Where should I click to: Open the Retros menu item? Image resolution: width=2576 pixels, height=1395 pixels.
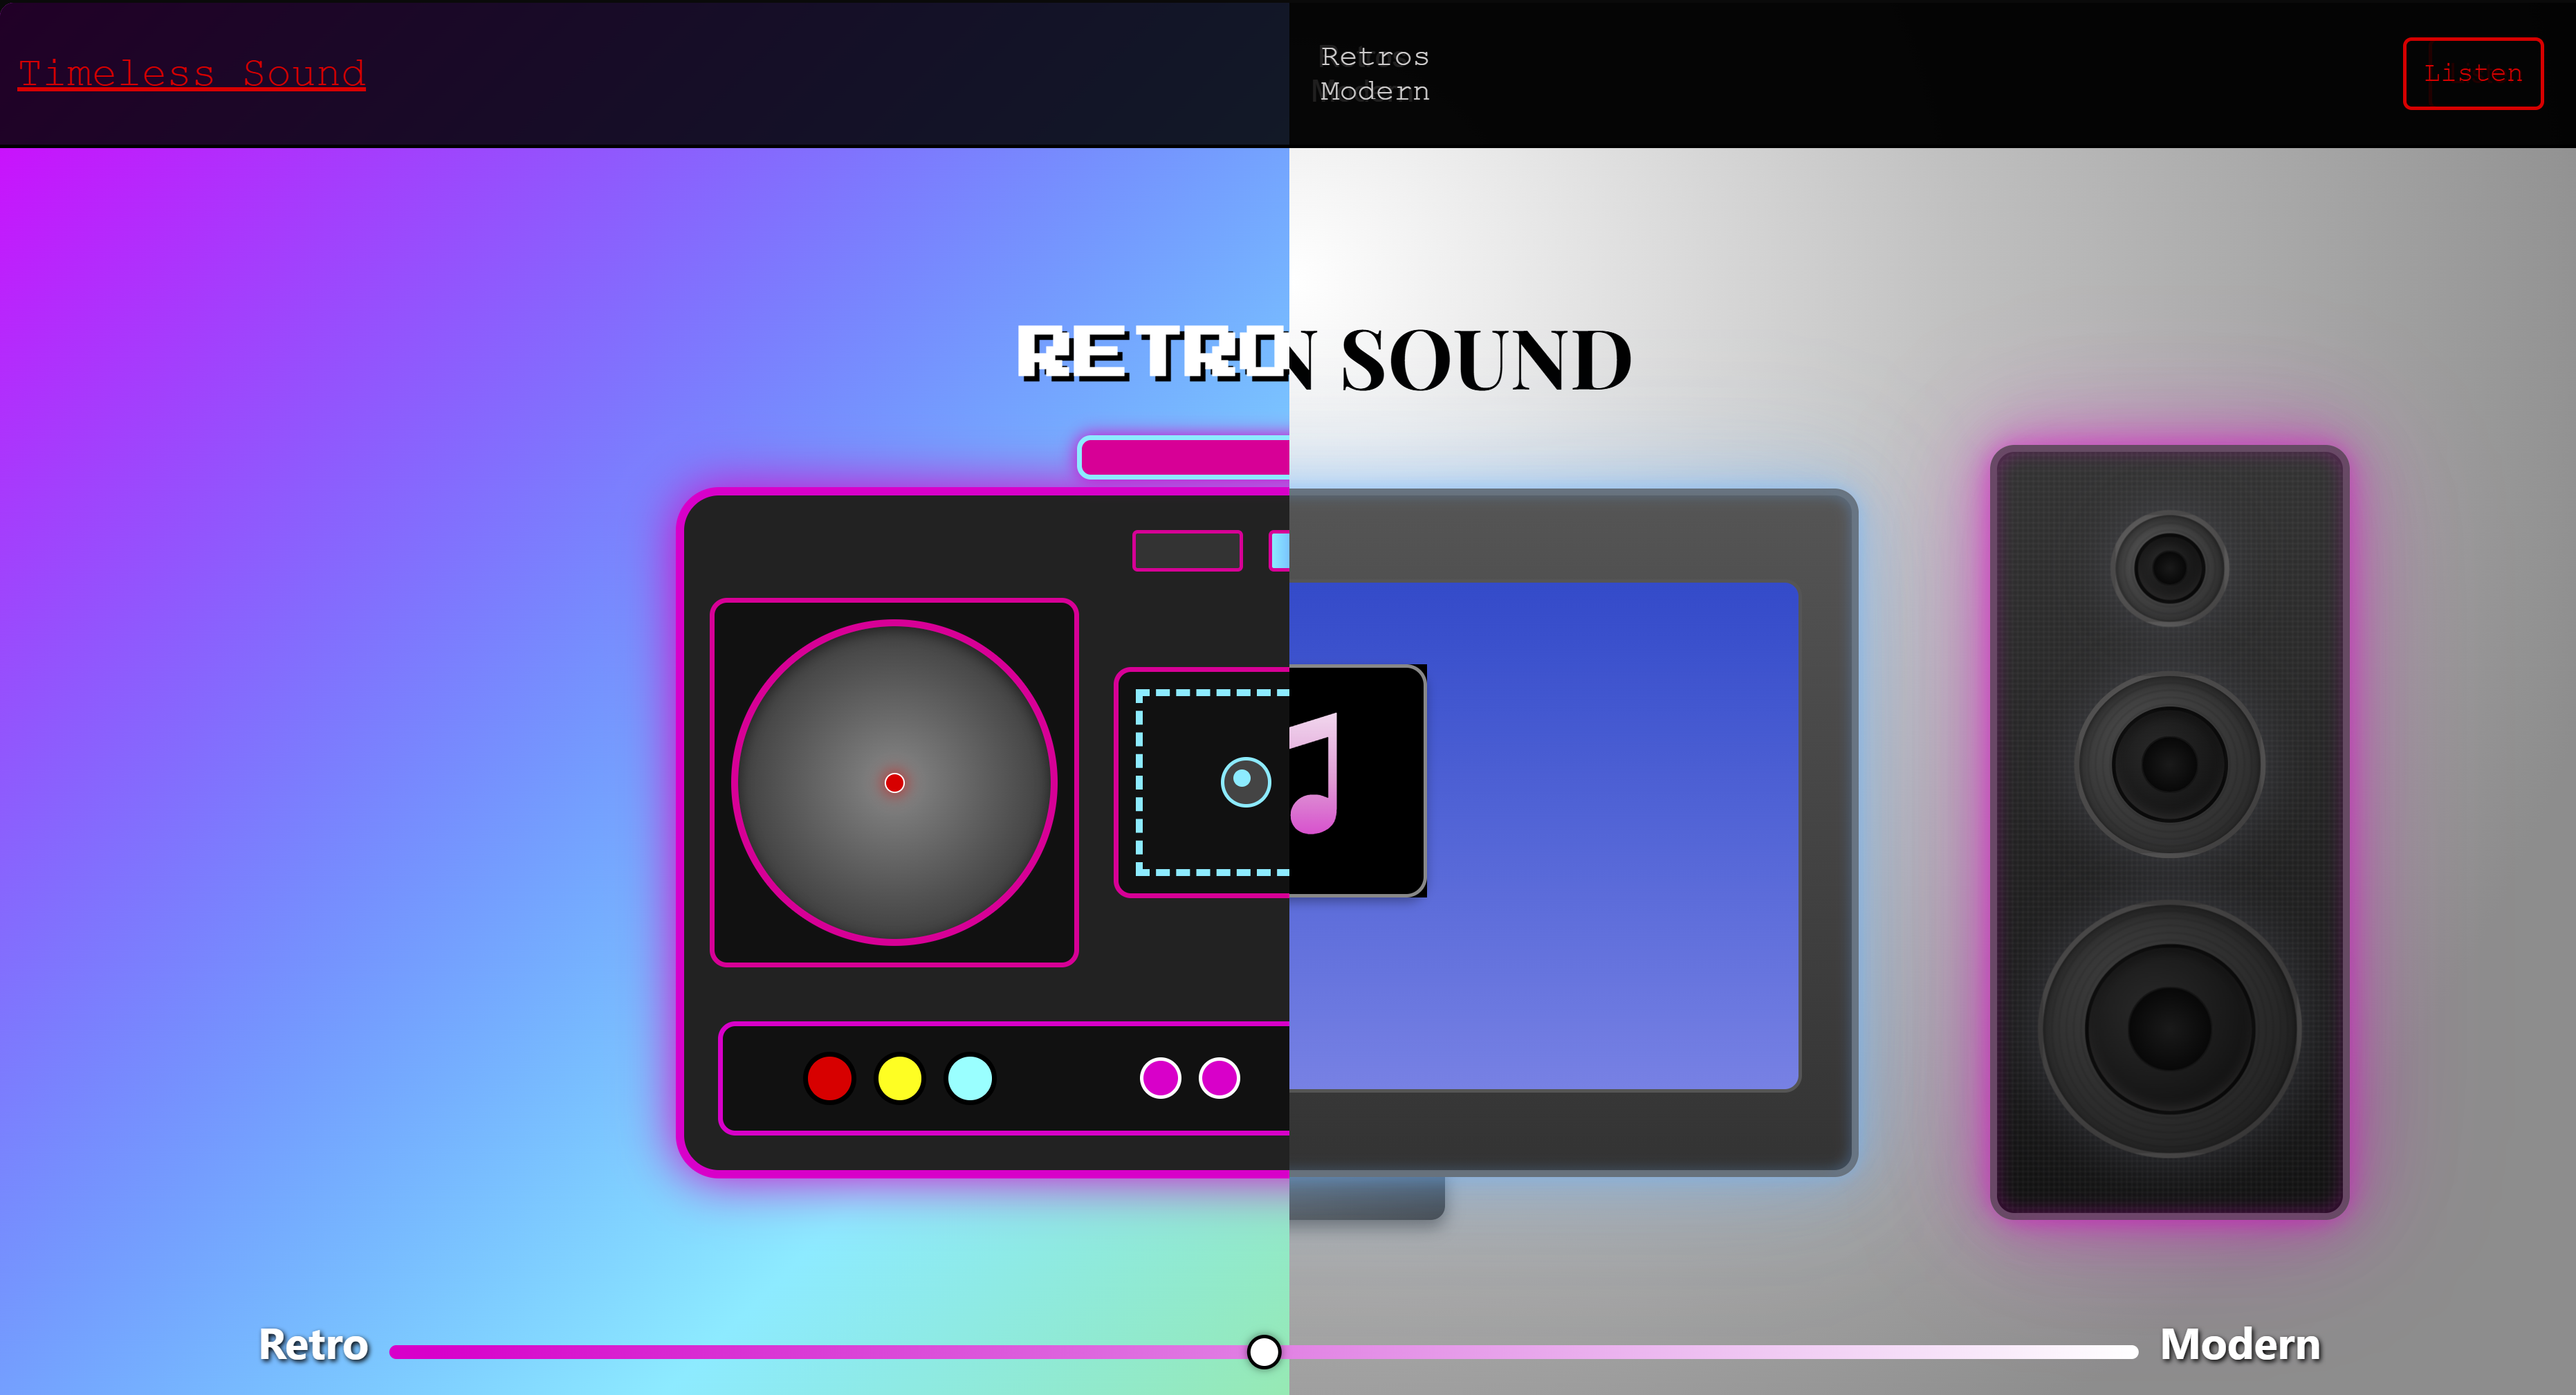tap(1374, 57)
